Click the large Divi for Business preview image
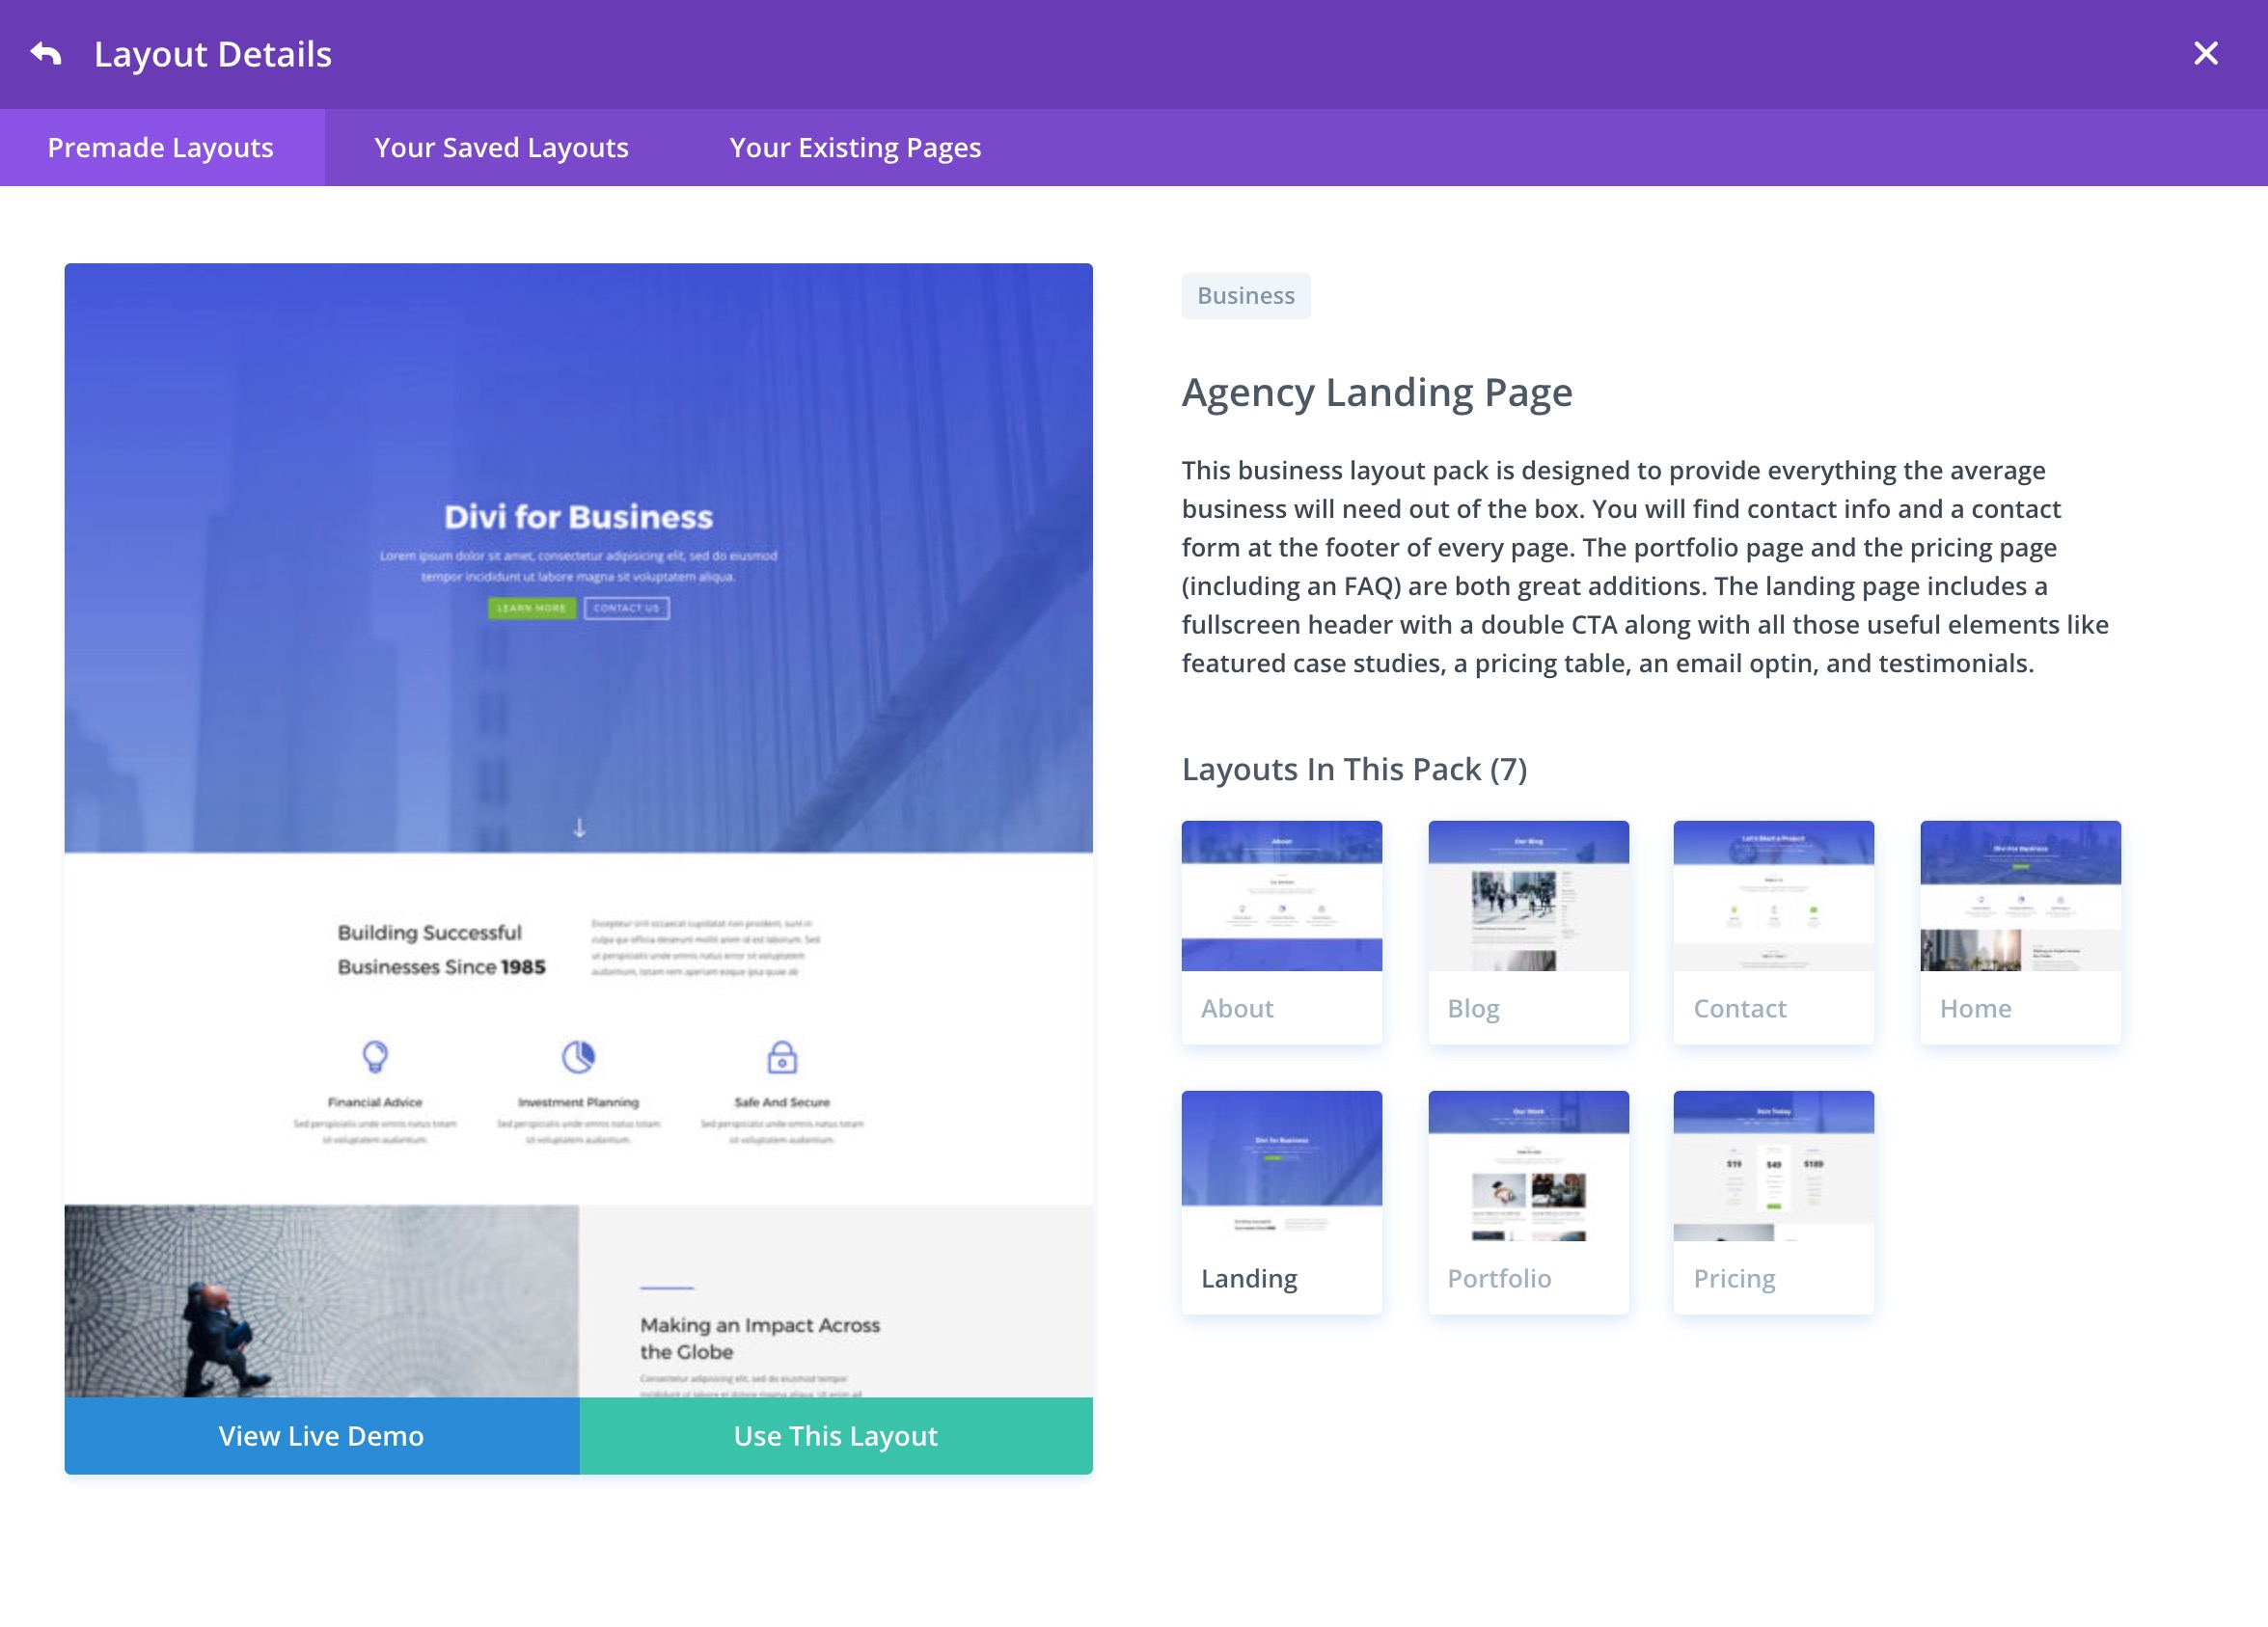This screenshot has width=2268, height=1627. click(x=578, y=830)
